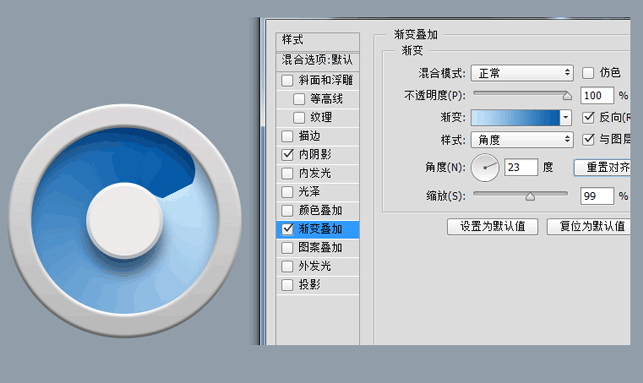Select the 渐变叠加 highlighted entry label
This screenshot has width=643, height=383.
[x=320, y=229]
